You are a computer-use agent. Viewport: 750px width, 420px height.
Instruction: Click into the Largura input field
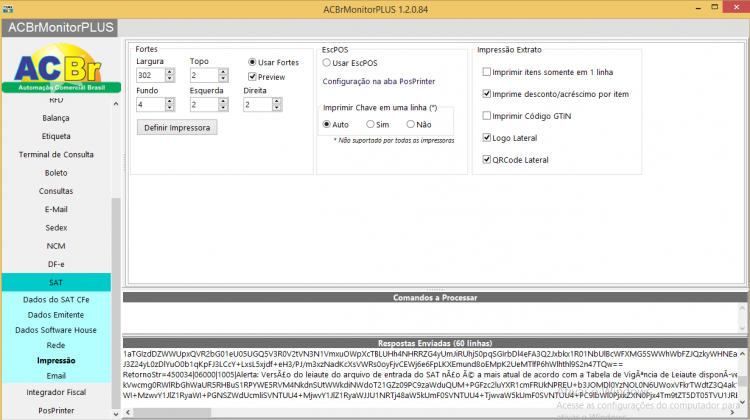pos(151,75)
